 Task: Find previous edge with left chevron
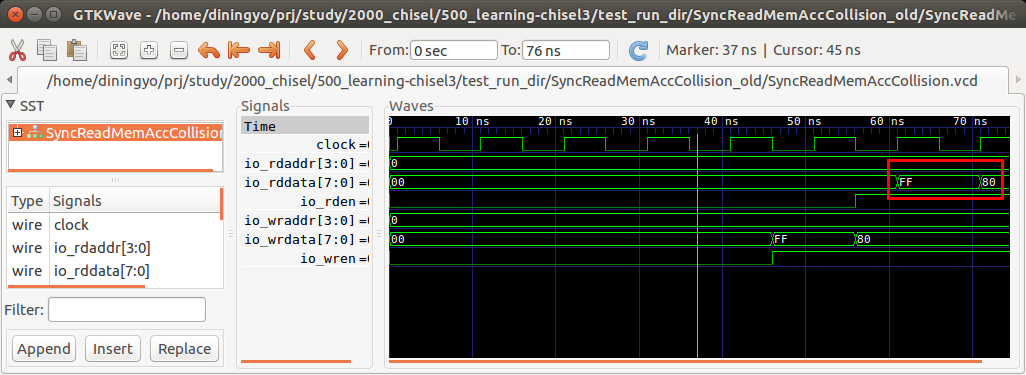tap(310, 50)
